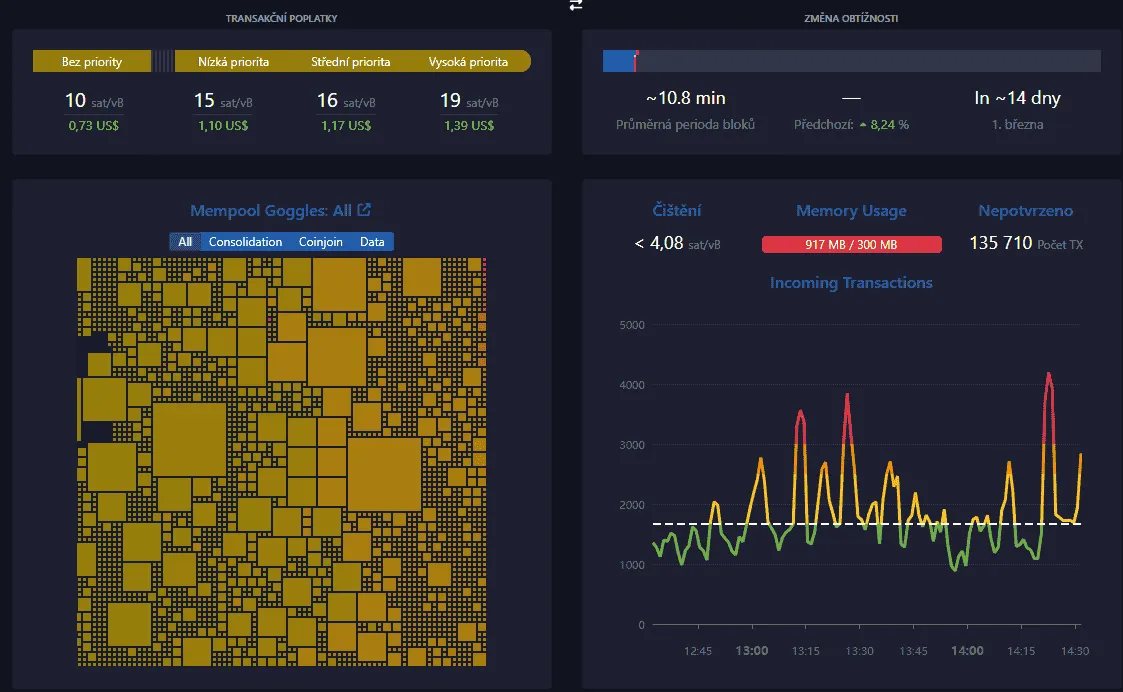Open the Mempool Goggles: All title link

click(x=271, y=211)
